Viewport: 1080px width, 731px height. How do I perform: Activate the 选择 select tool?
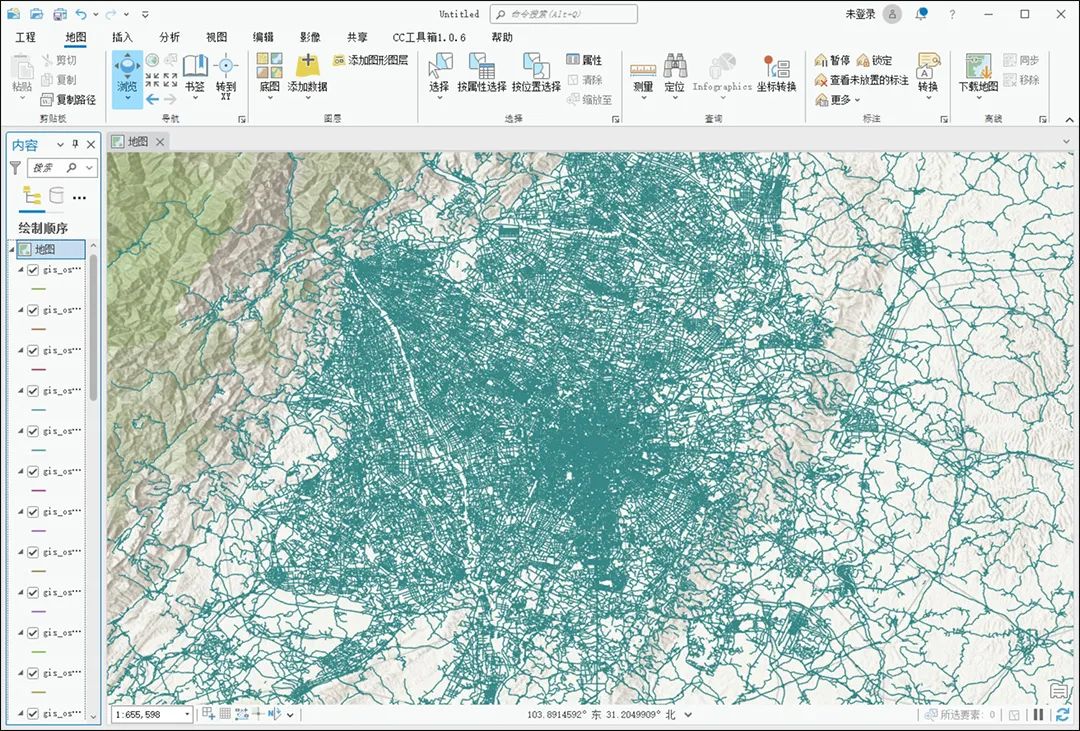(439, 74)
